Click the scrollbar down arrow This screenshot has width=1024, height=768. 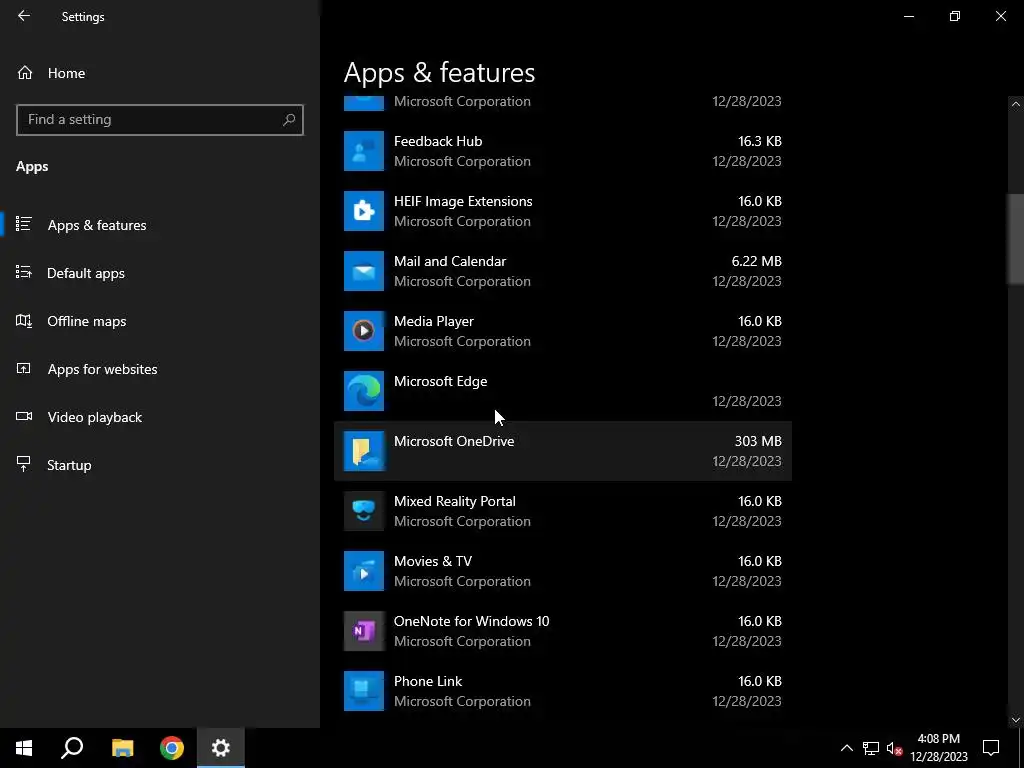click(x=1016, y=720)
